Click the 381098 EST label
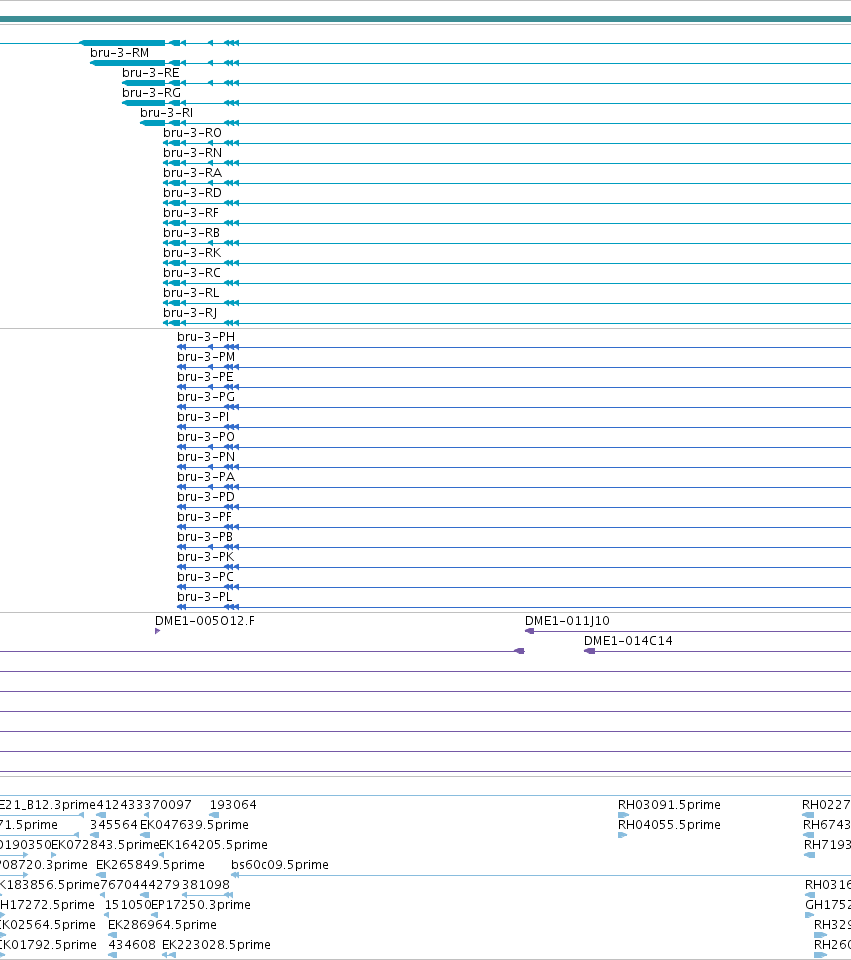Image resolution: width=851 pixels, height=960 pixels. [x=206, y=885]
